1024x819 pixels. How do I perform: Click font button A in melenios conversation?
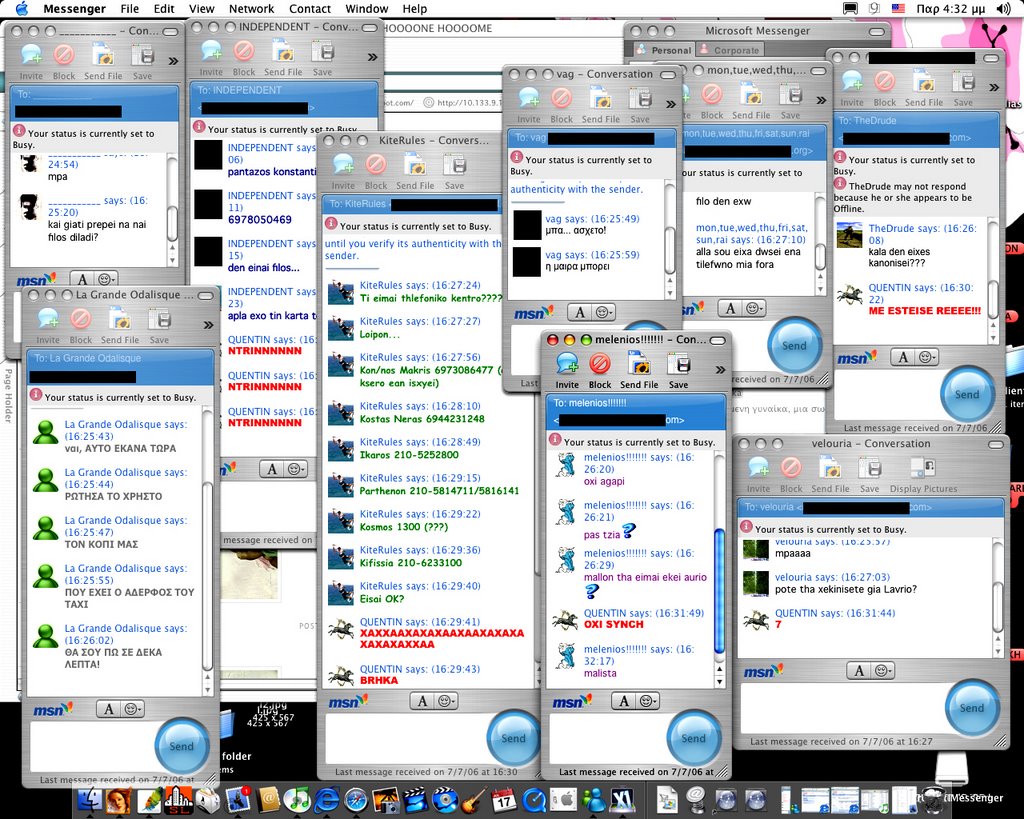624,701
